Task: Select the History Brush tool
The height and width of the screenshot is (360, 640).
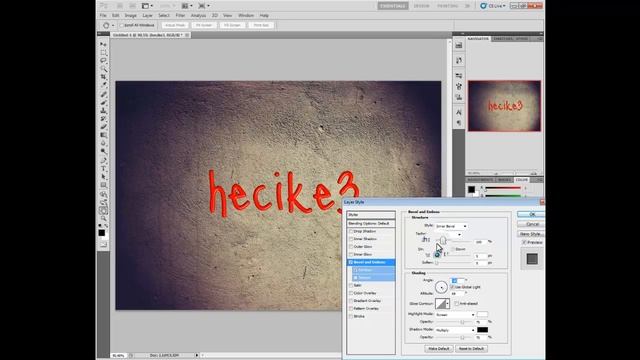Action: point(103,119)
